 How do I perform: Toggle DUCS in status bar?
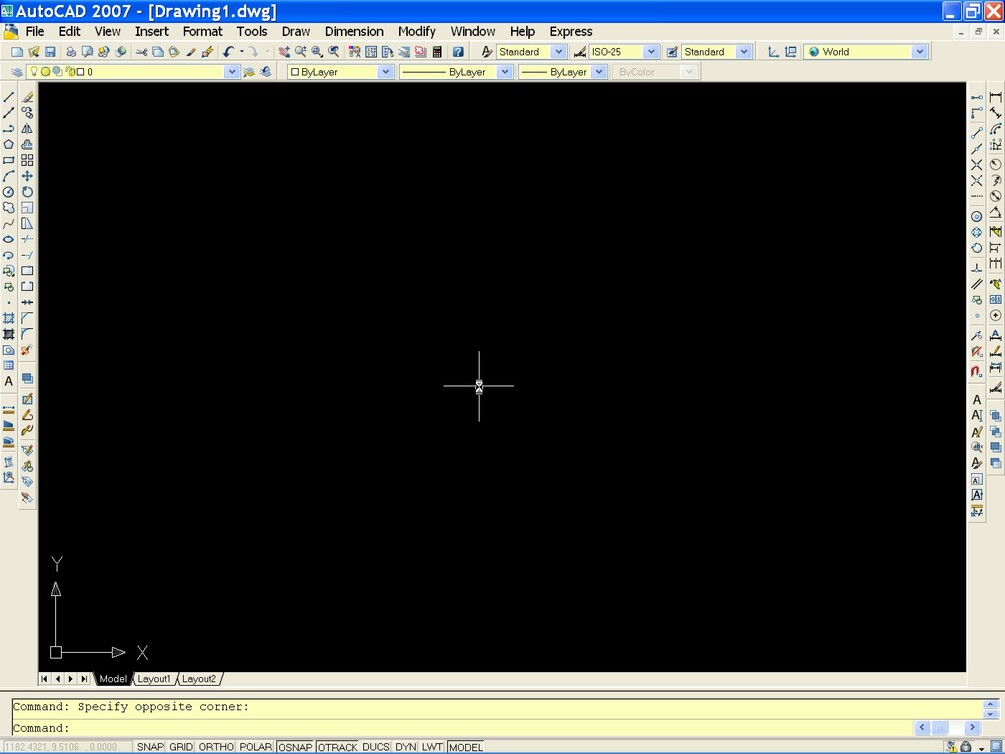coord(376,747)
